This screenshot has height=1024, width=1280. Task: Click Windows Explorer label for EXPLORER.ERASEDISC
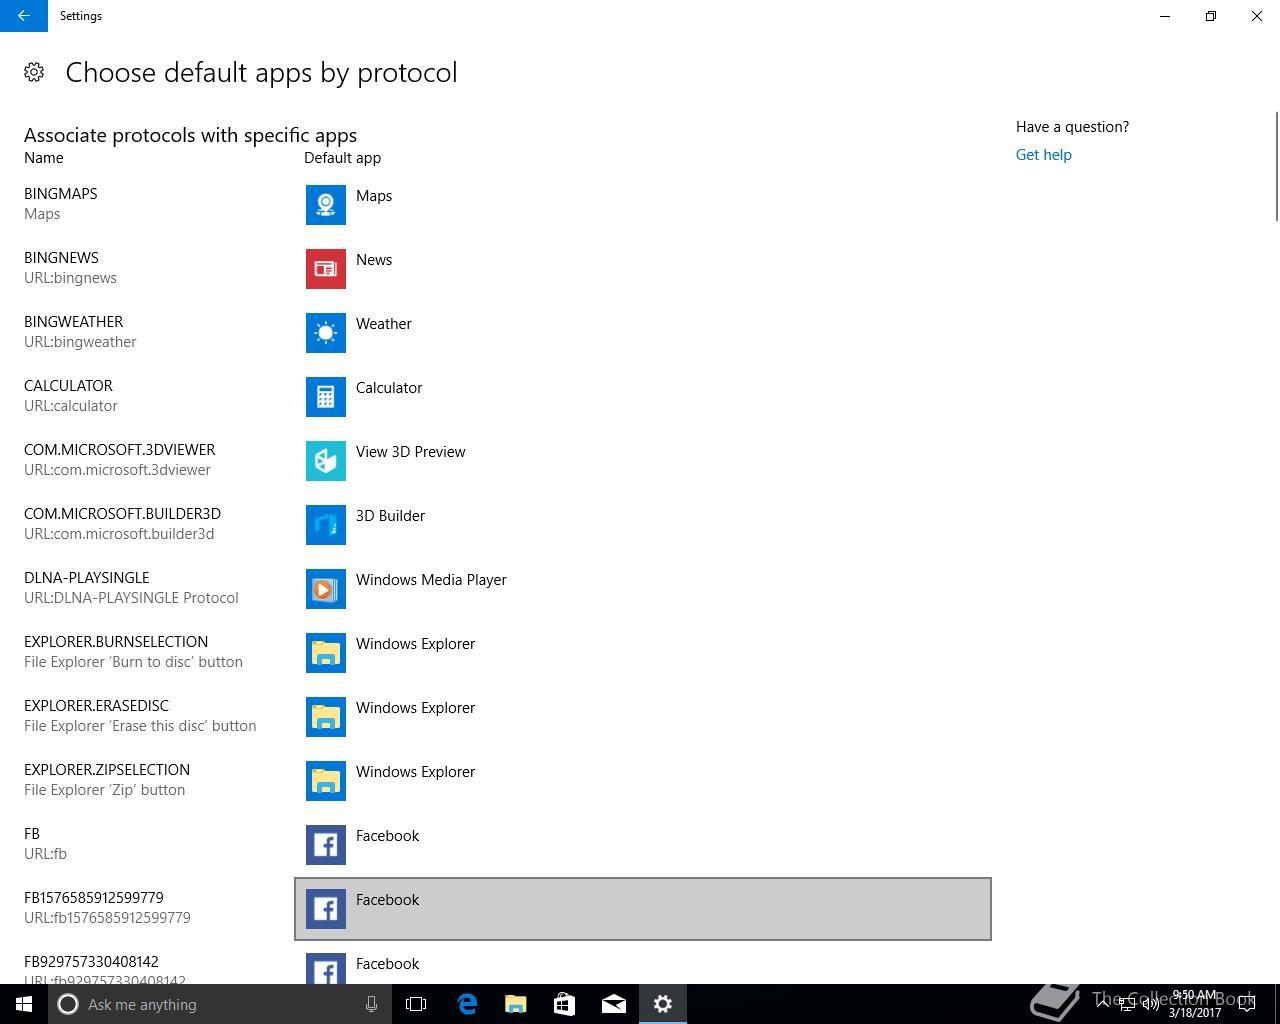tap(415, 708)
